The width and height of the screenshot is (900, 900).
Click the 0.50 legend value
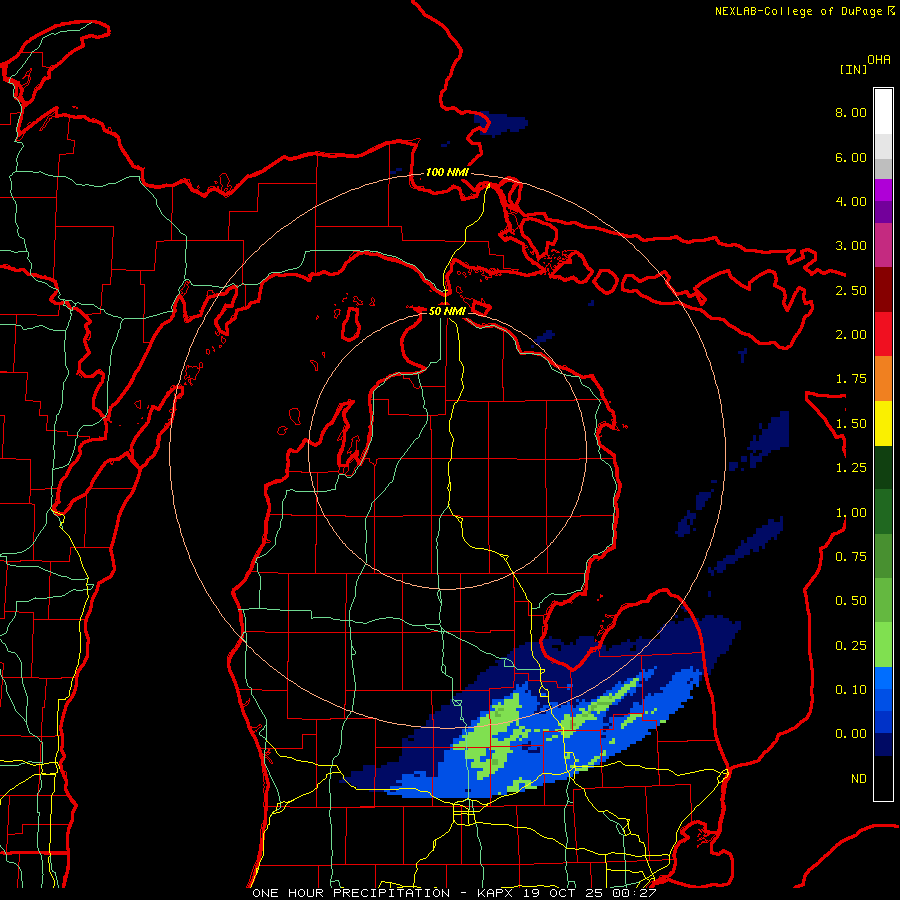pyautogui.click(x=851, y=601)
